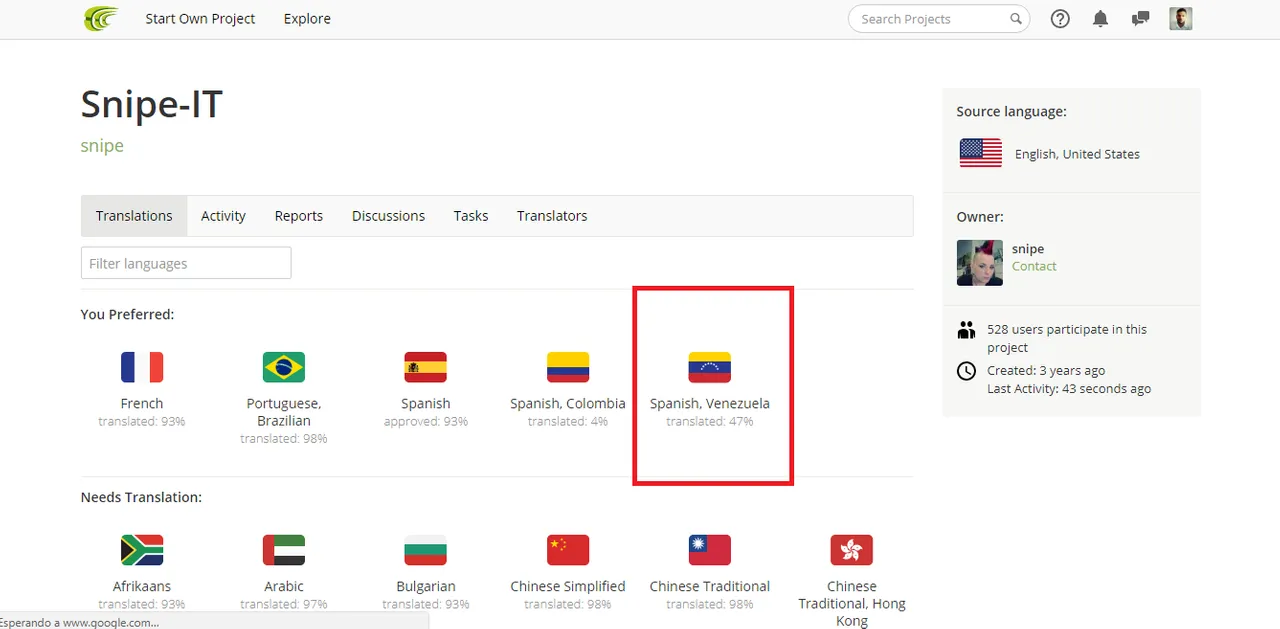Click the owner snipe avatar photo
The height and width of the screenshot is (629, 1280).
(980, 263)
